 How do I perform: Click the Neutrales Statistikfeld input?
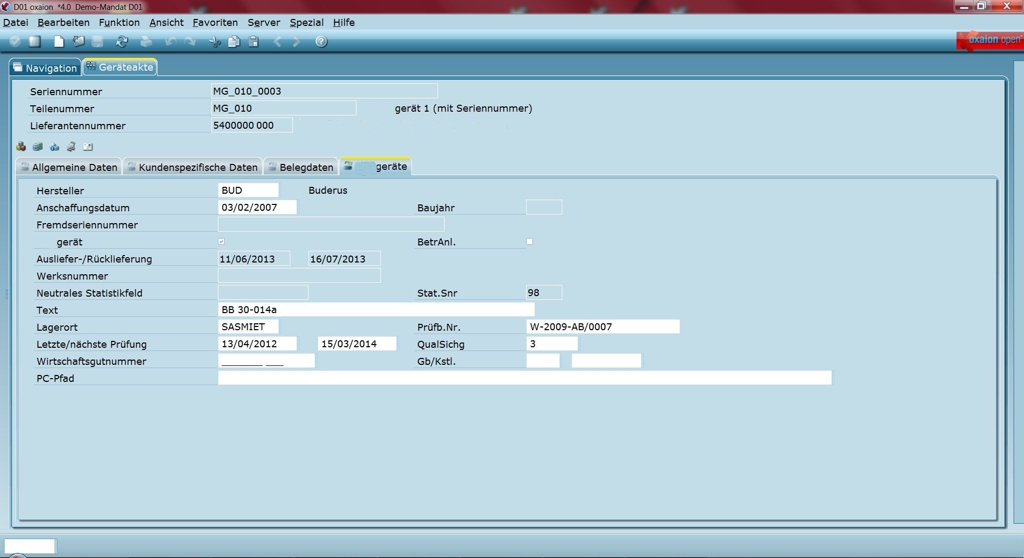263,293
